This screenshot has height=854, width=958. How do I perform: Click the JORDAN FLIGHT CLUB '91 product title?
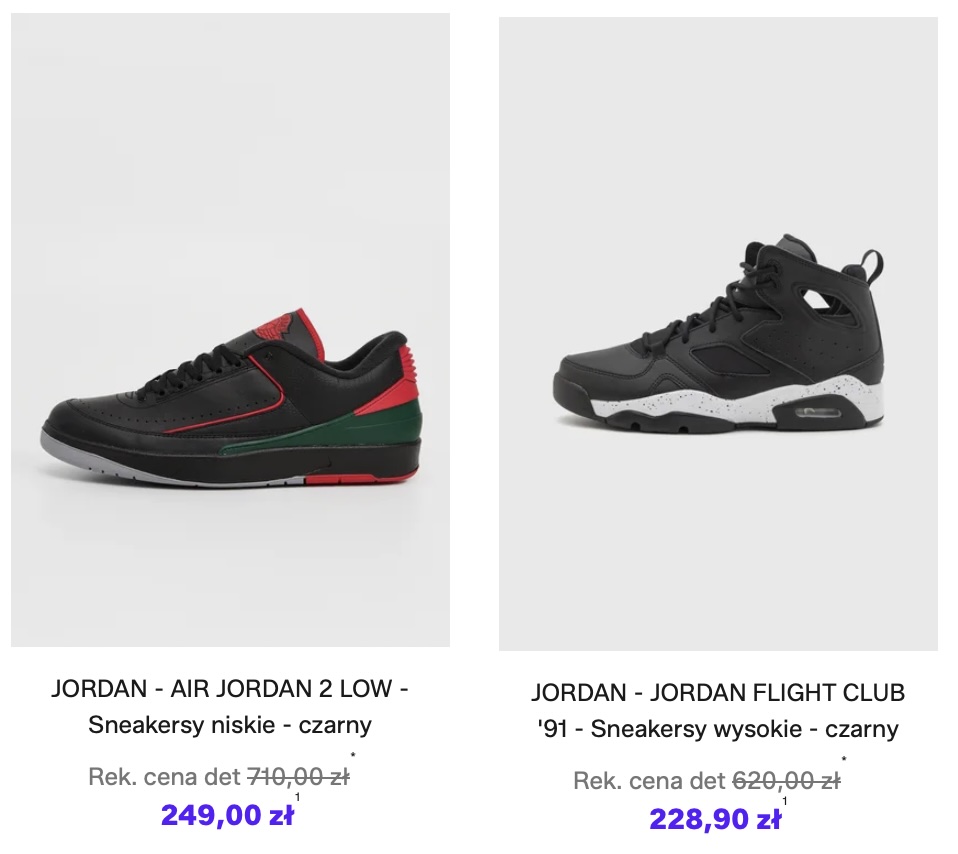[x=718, y=710]
